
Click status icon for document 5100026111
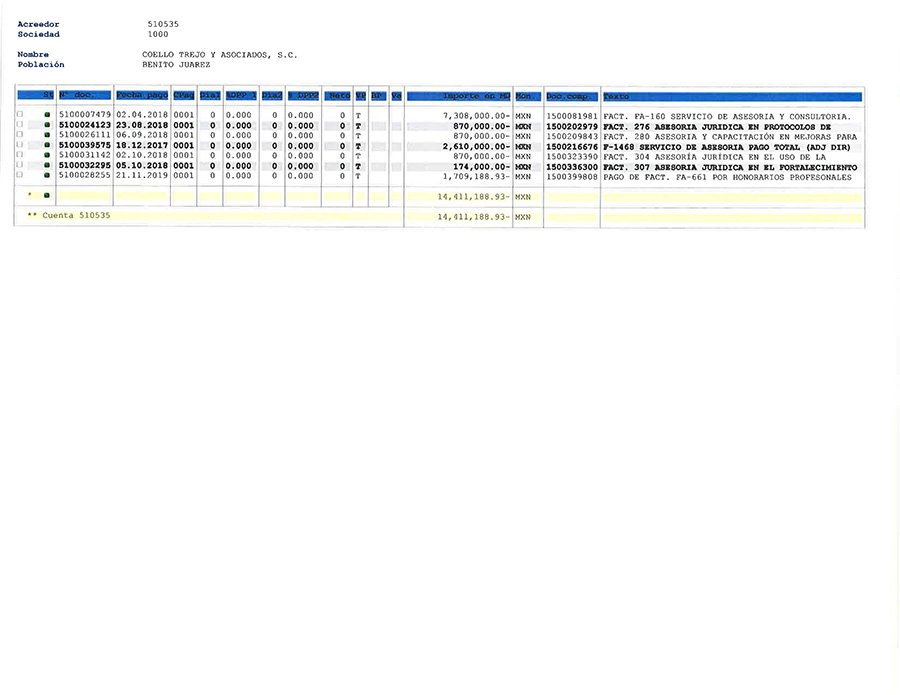pyautogui.click(x=47, y=136)
